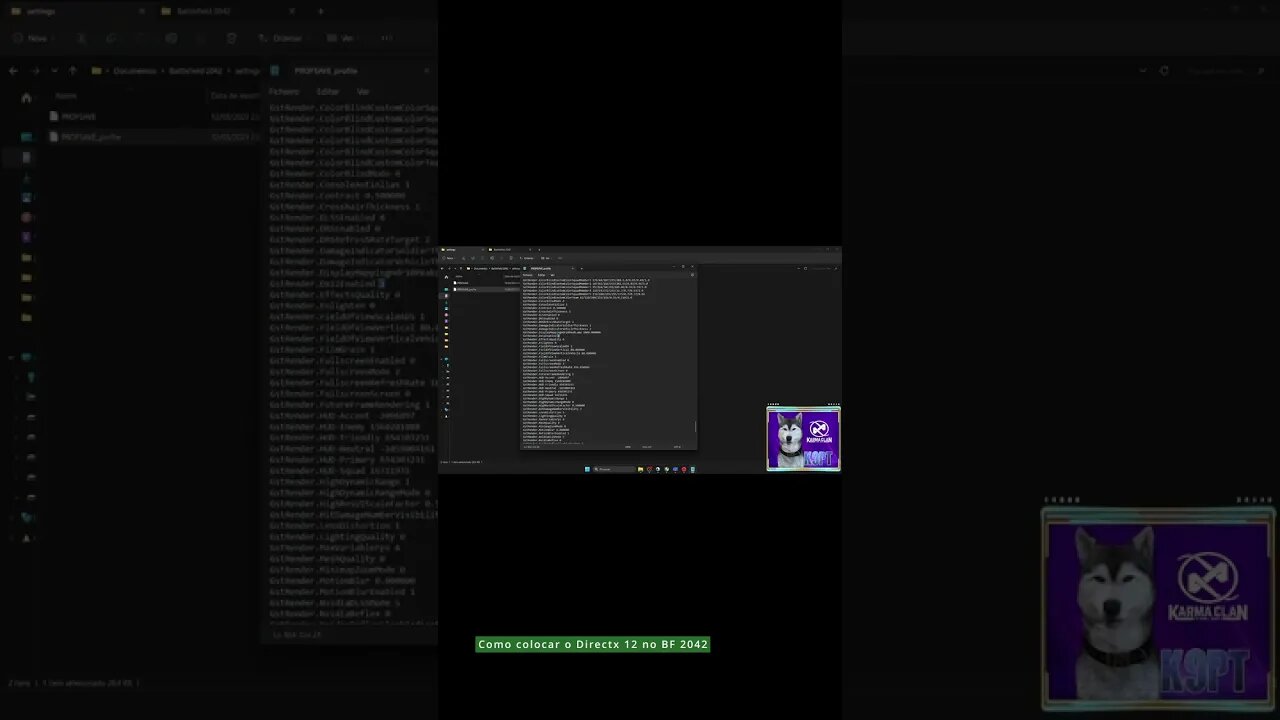This screenshot has height=720, width=1280.
Task: Click the GstRender.NvidiaReflex line
Action: point(329,614)
